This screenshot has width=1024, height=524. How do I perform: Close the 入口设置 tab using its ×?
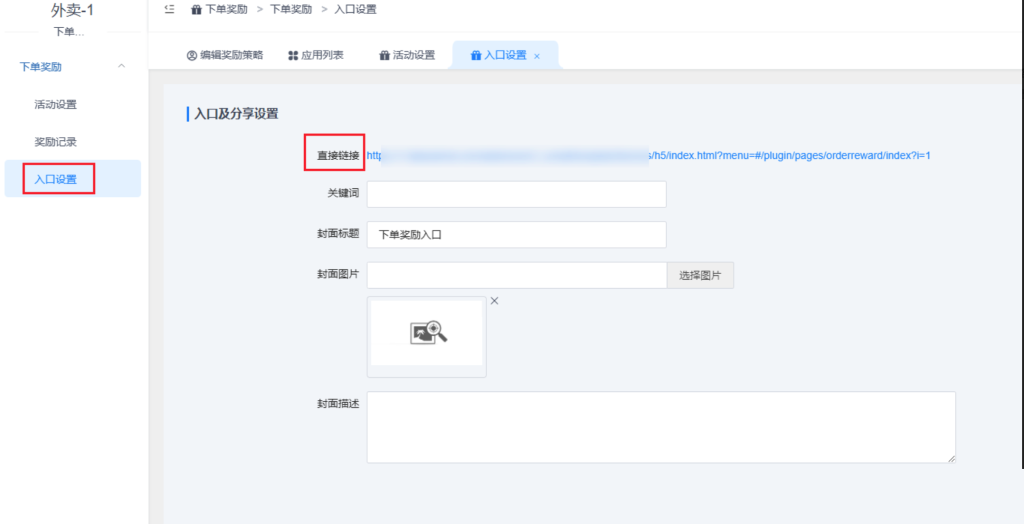point(537,56)
